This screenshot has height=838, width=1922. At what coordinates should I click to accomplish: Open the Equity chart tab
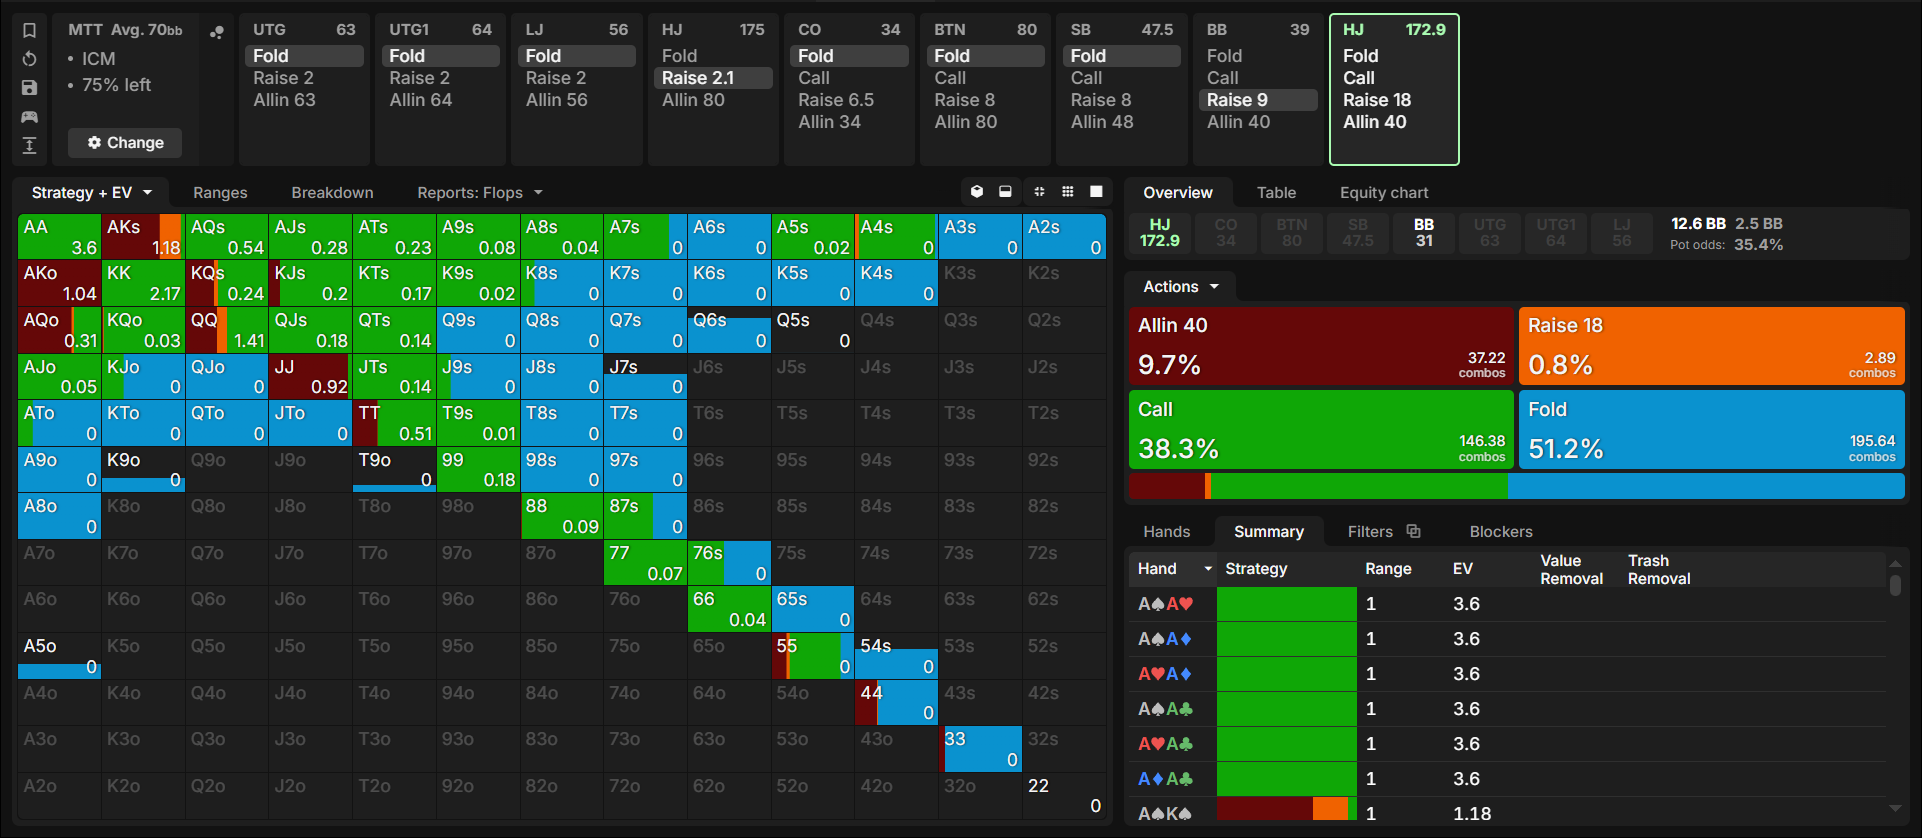point(1384,193)
